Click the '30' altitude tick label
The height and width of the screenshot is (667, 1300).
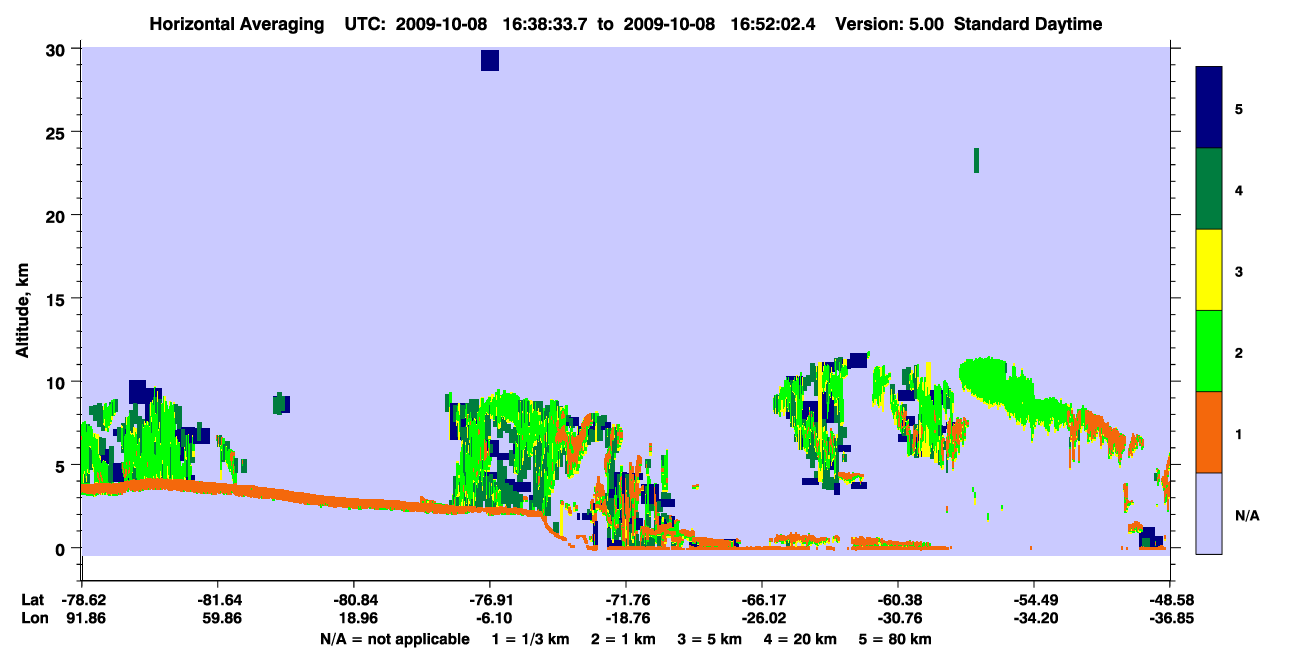tap(58, 50)
